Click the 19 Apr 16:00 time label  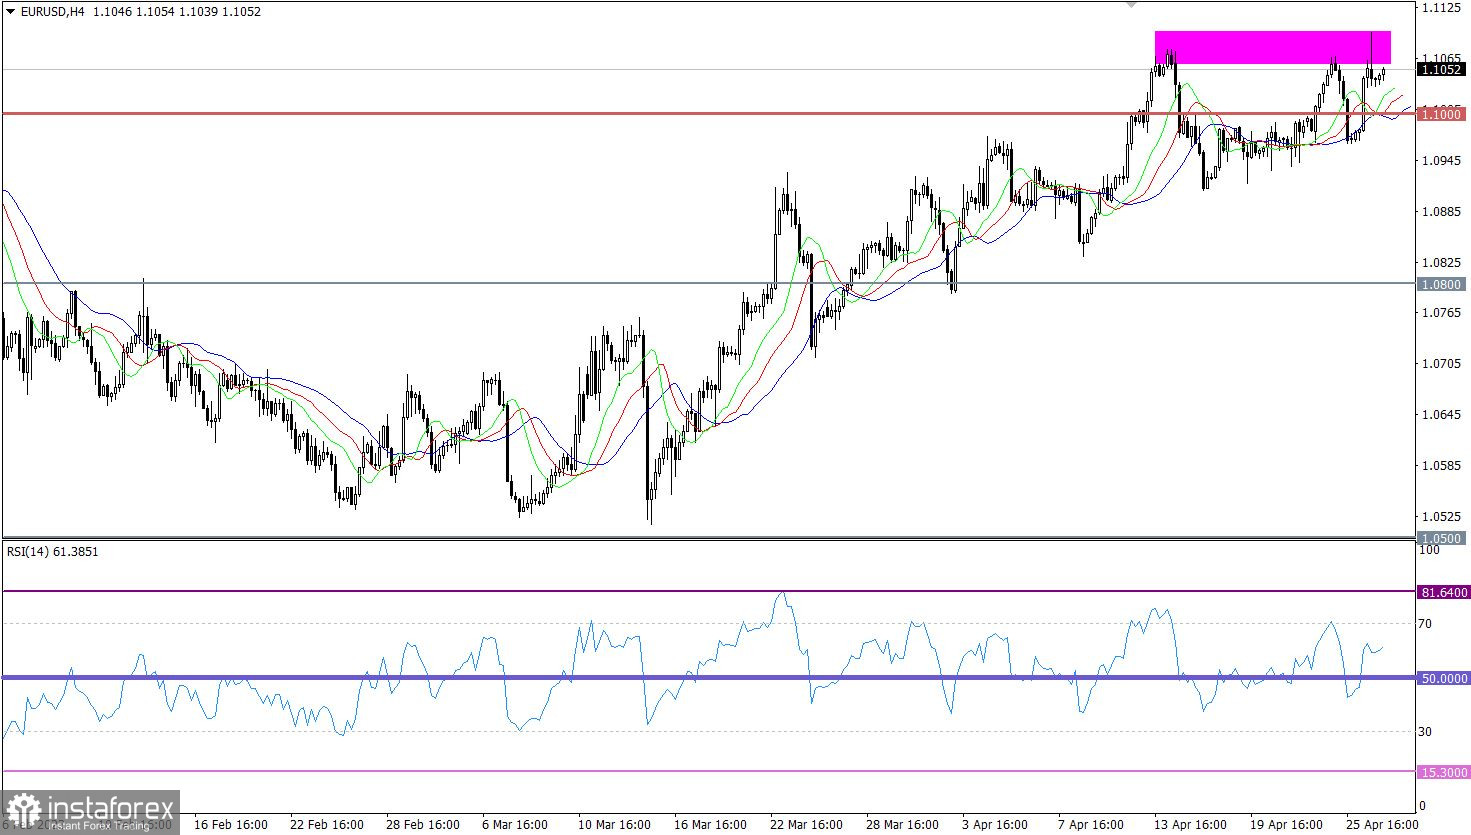coord(1286,825)
